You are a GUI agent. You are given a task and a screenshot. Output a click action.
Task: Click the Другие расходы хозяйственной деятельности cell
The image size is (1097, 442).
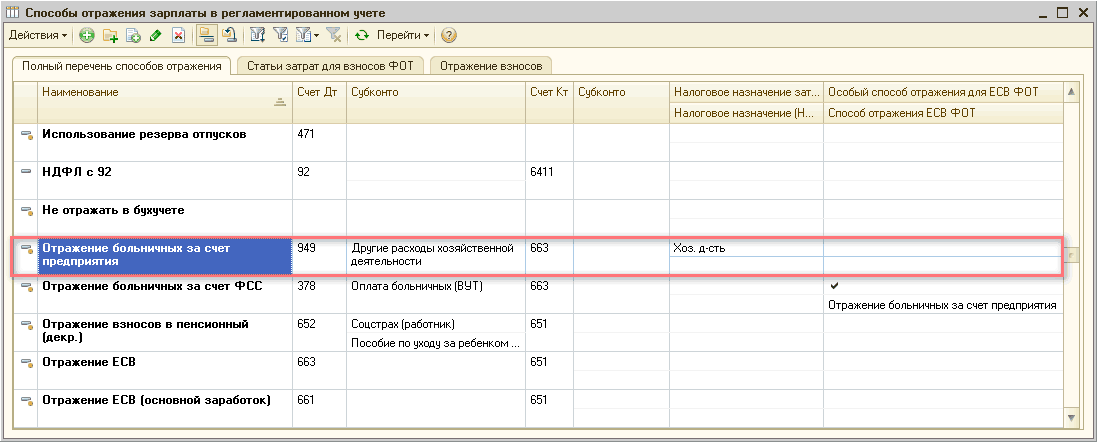[436, 255]
